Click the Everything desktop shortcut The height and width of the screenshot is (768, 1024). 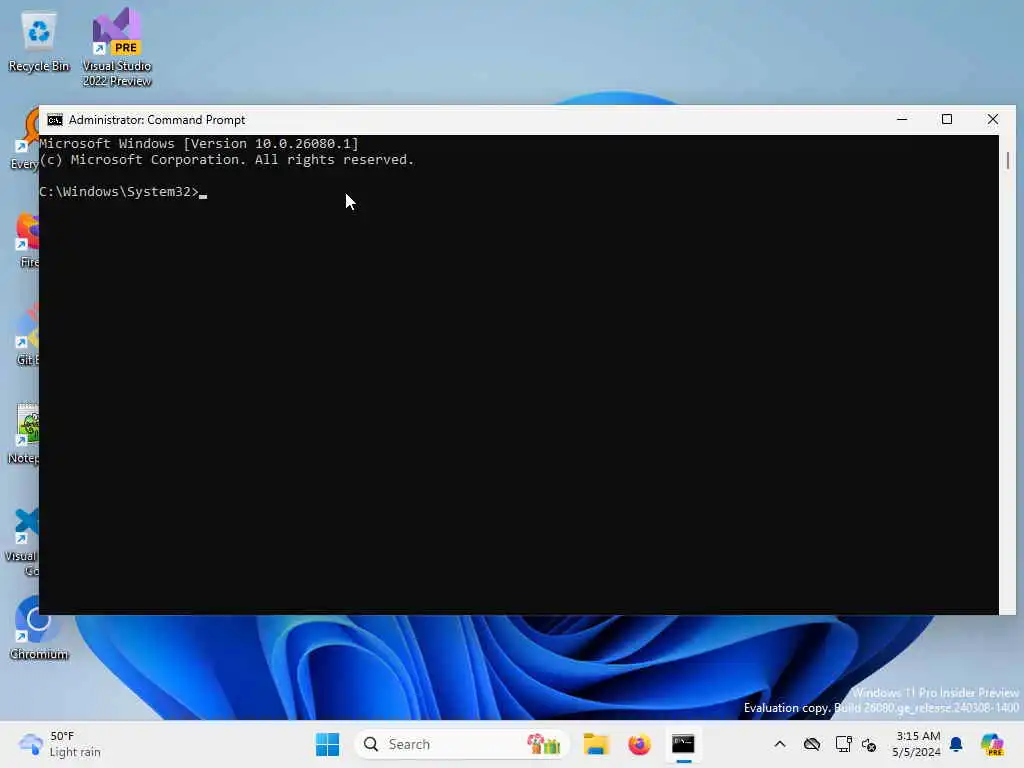[x=25, y=138]
